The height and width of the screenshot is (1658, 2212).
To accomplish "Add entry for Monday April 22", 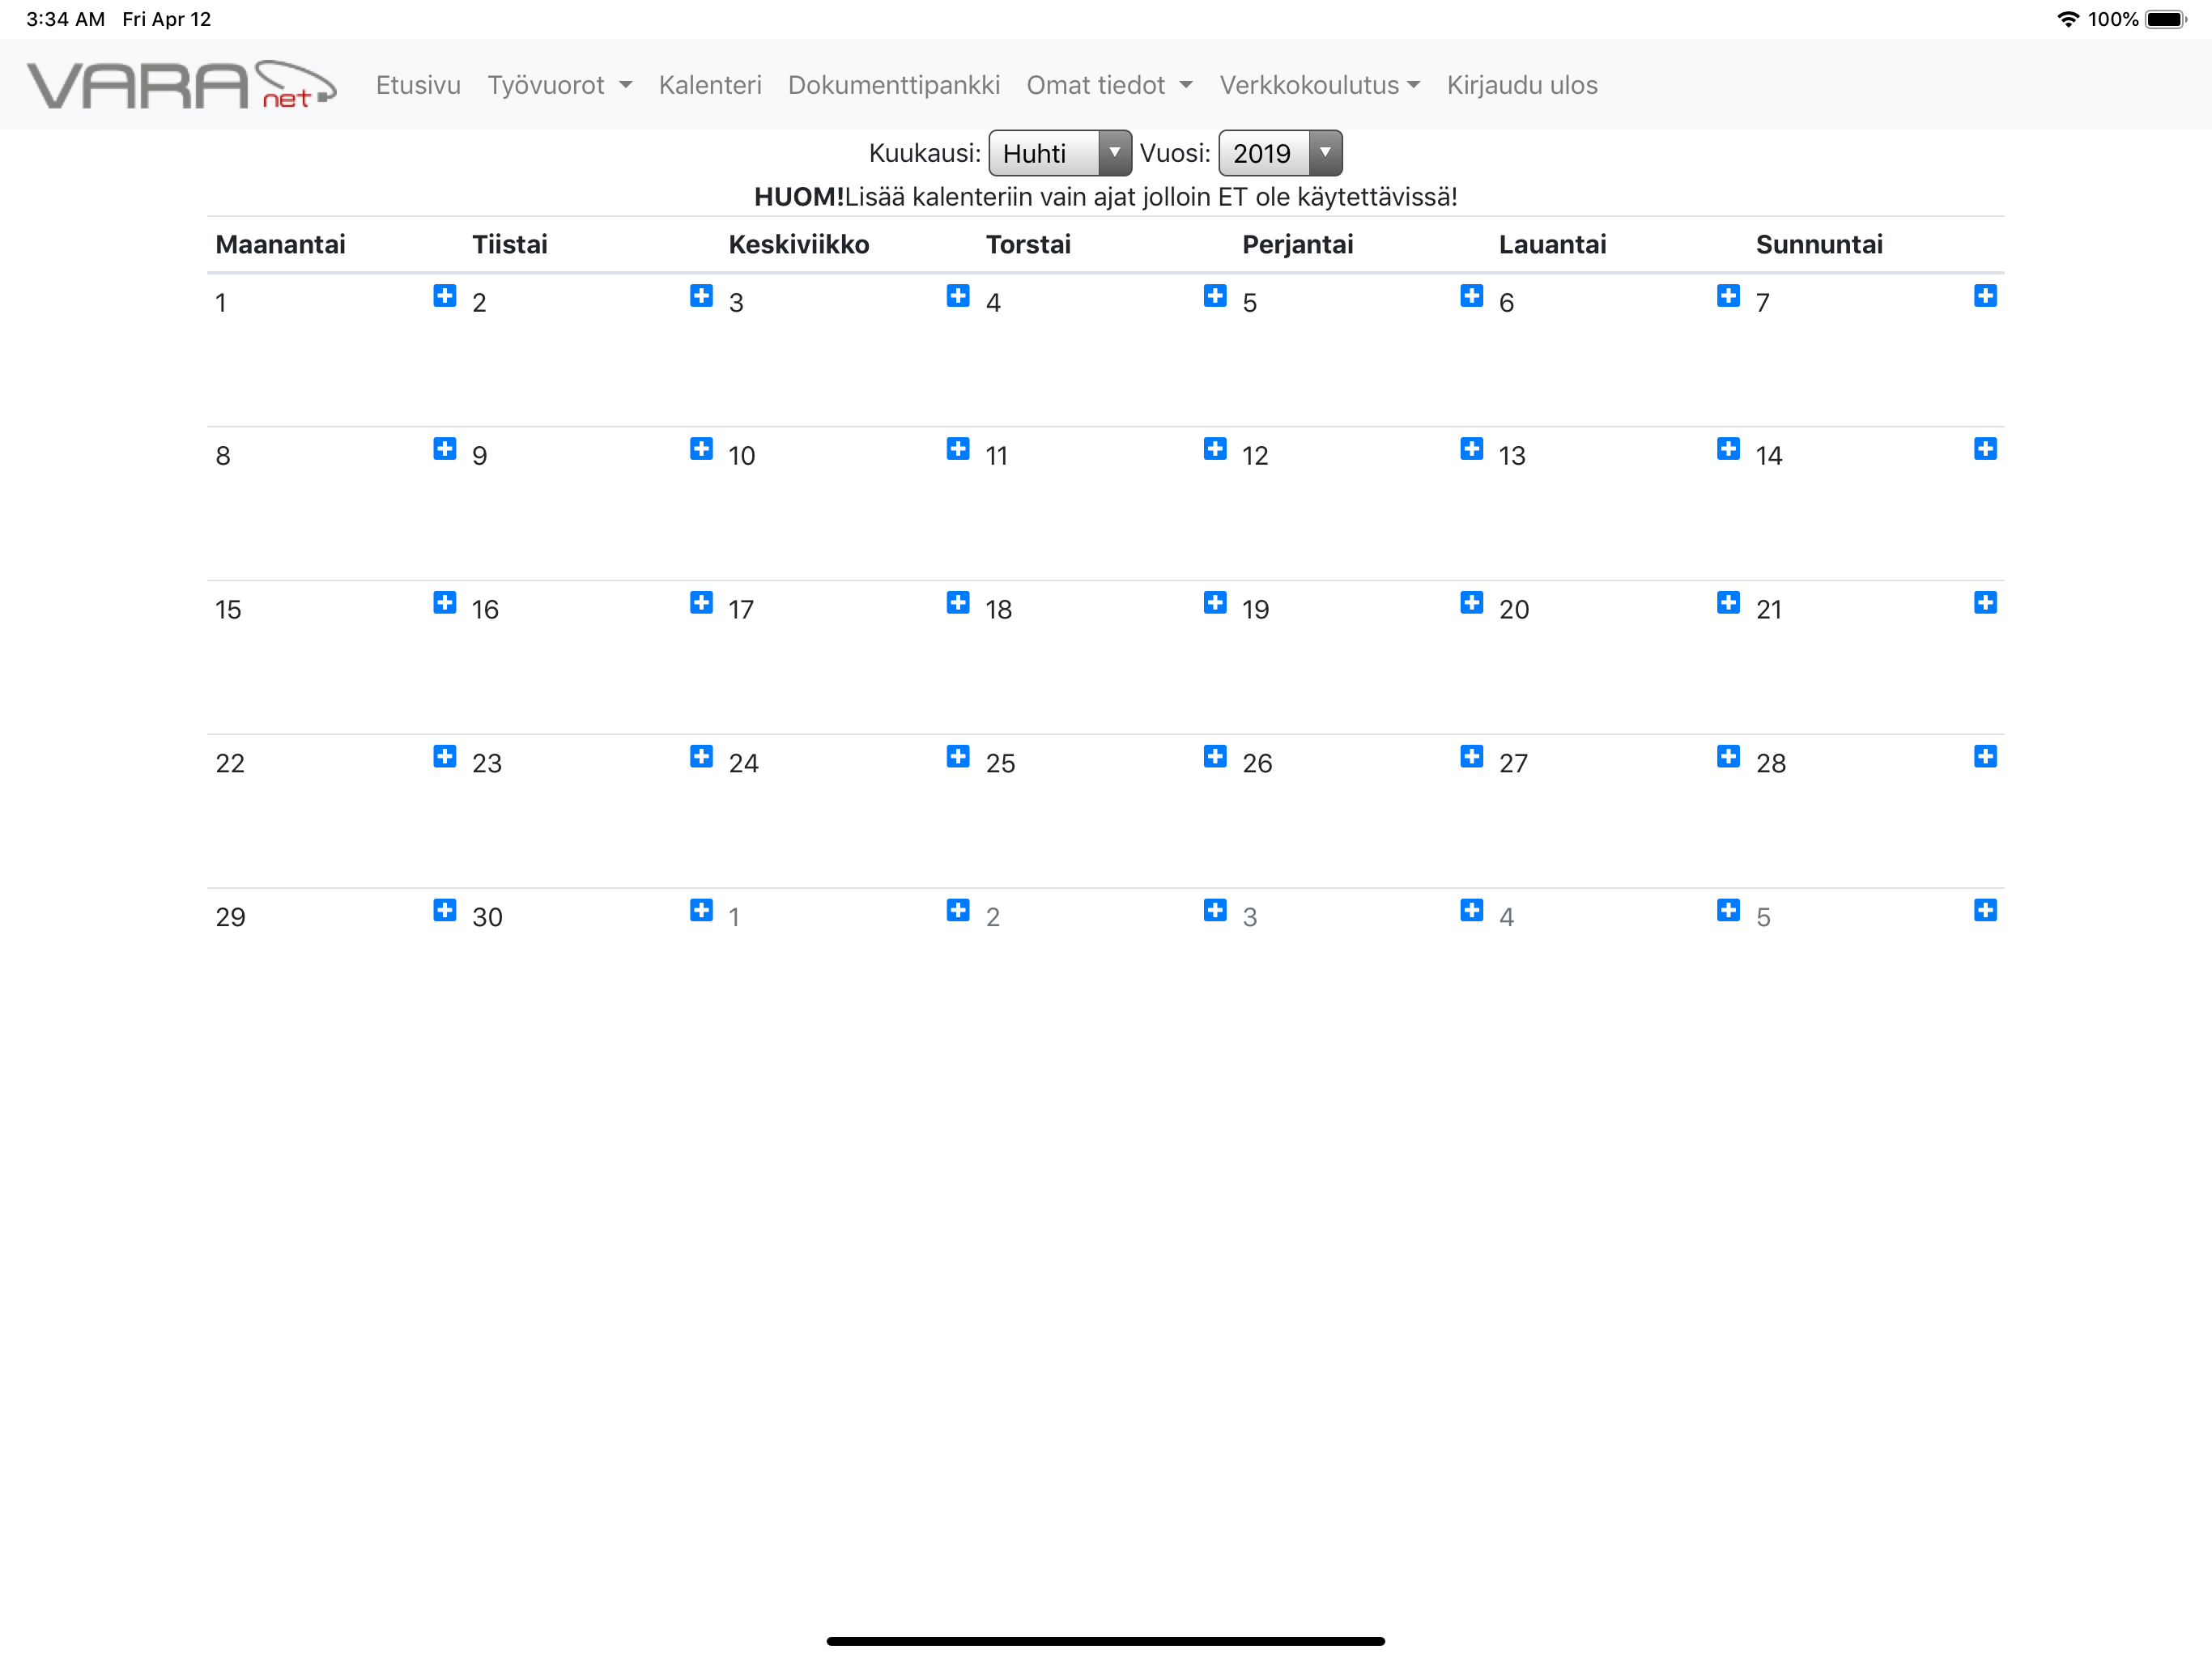I will click(444, 756).
